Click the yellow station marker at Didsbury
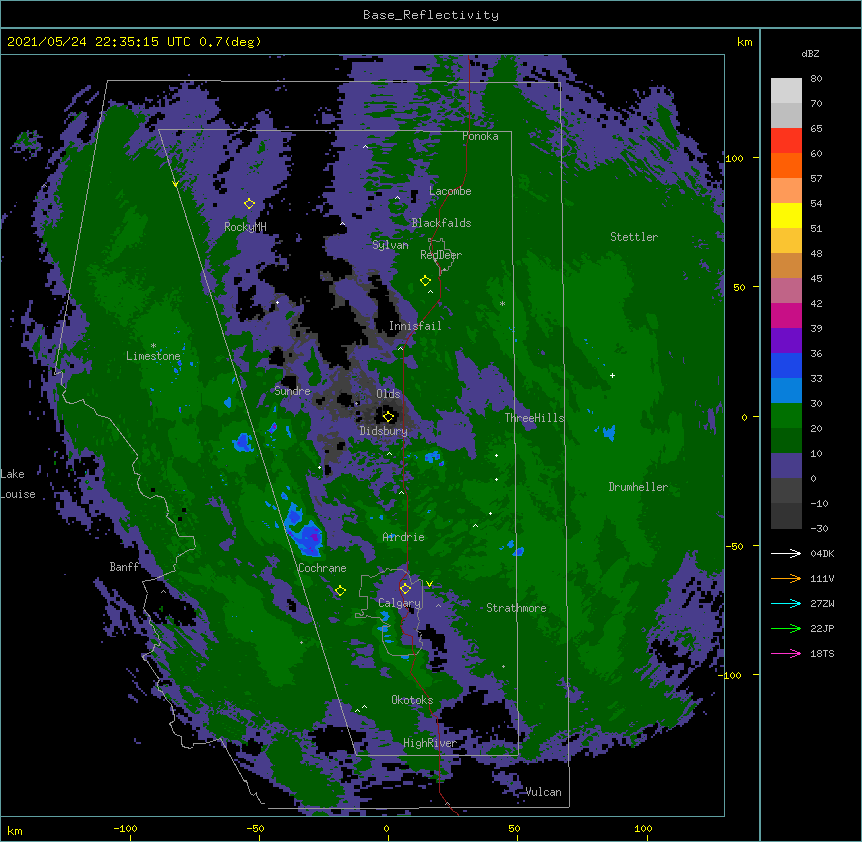This screenshot has height=842, width=862. tap(389, 416)
